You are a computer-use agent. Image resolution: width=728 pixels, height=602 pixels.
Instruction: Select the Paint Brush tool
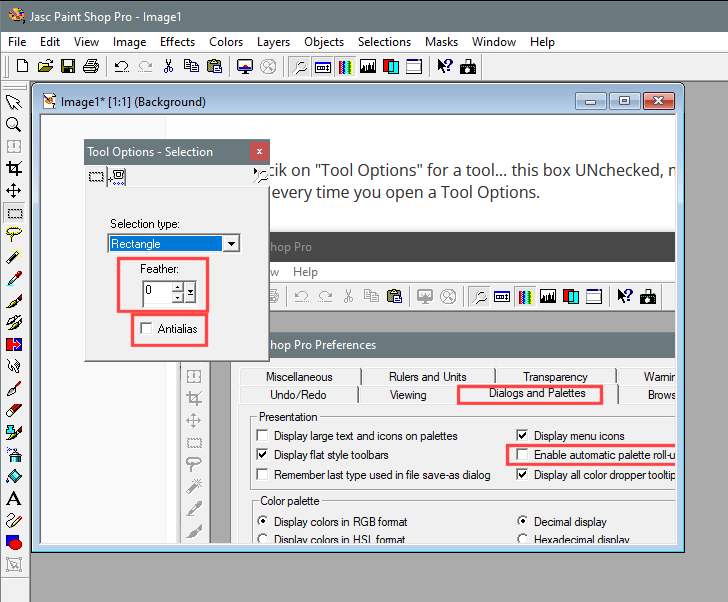14,301
